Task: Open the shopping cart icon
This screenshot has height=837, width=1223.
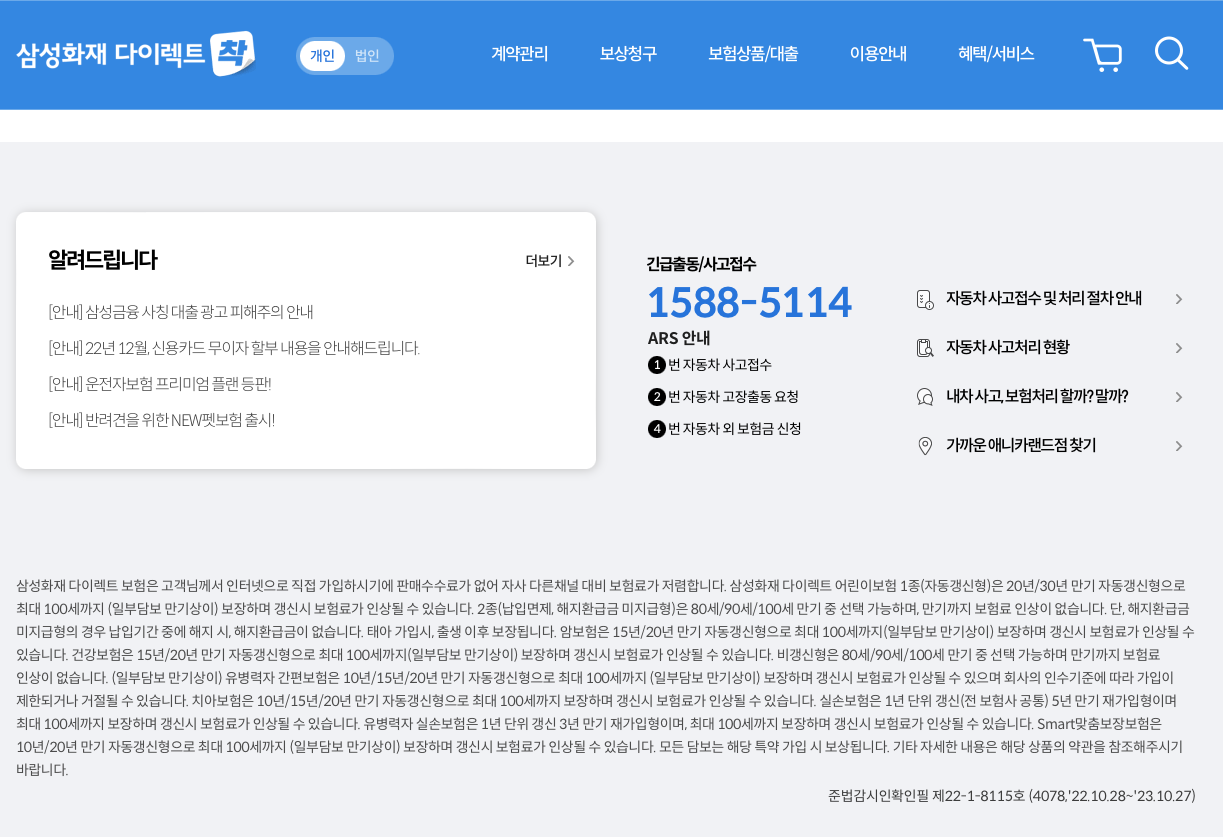Action: tap(1102, 55)
